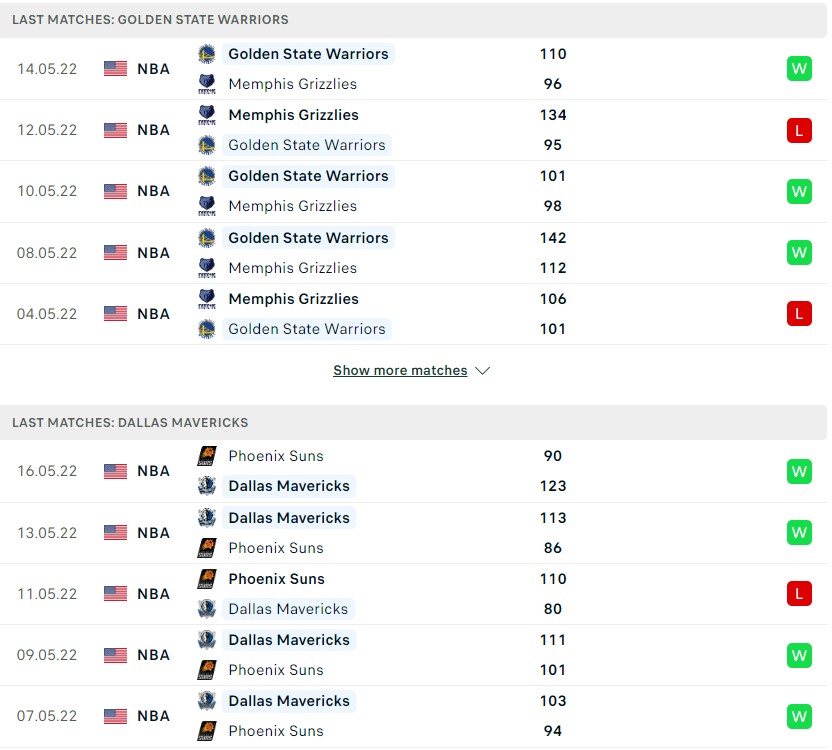Click the red L badge for the 12.05.22 match
The image size is (832, 750).
pyautogui.click(x=799, y=130)
